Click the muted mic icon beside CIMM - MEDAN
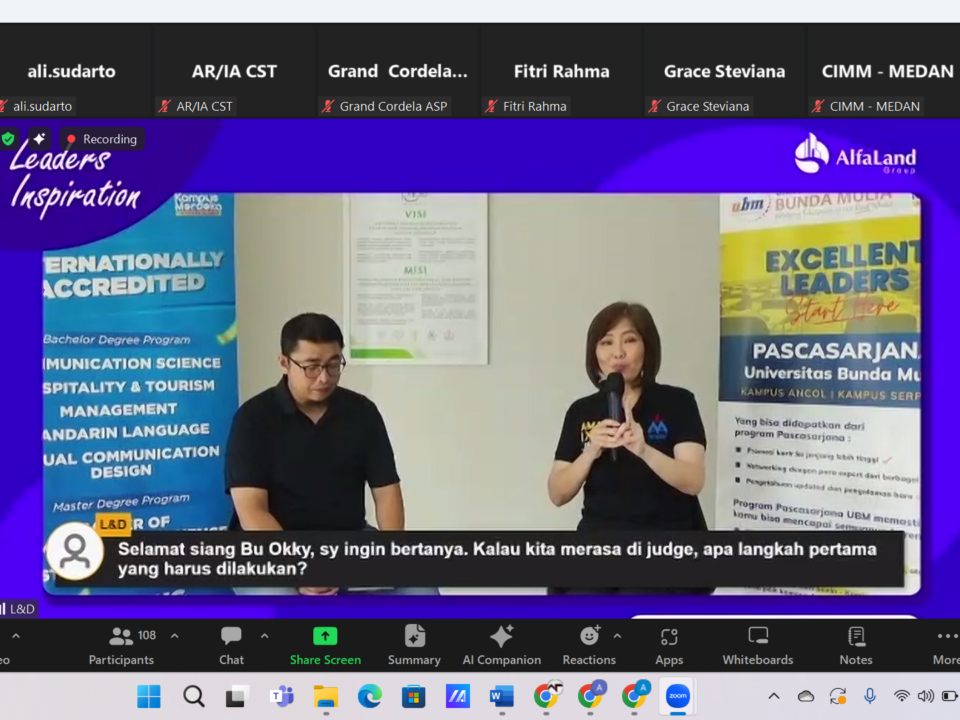 [x=818, y=107]
